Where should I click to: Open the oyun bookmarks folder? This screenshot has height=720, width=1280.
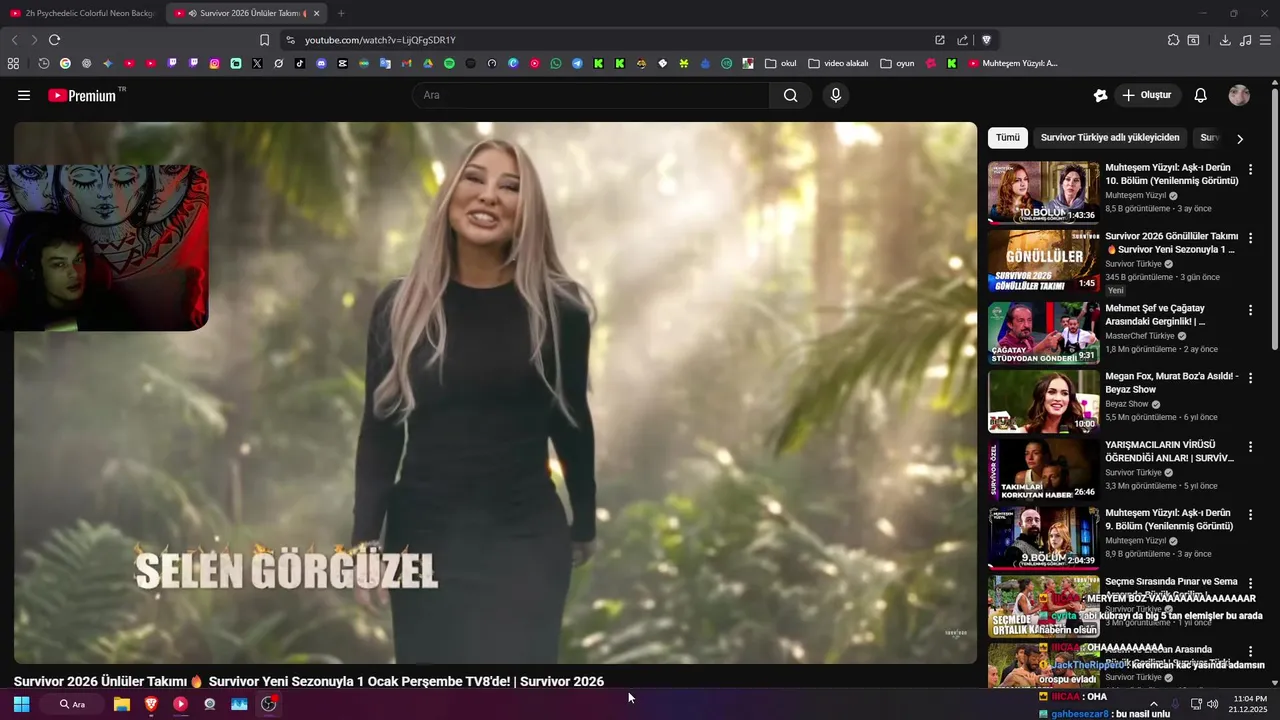point(897,63)
